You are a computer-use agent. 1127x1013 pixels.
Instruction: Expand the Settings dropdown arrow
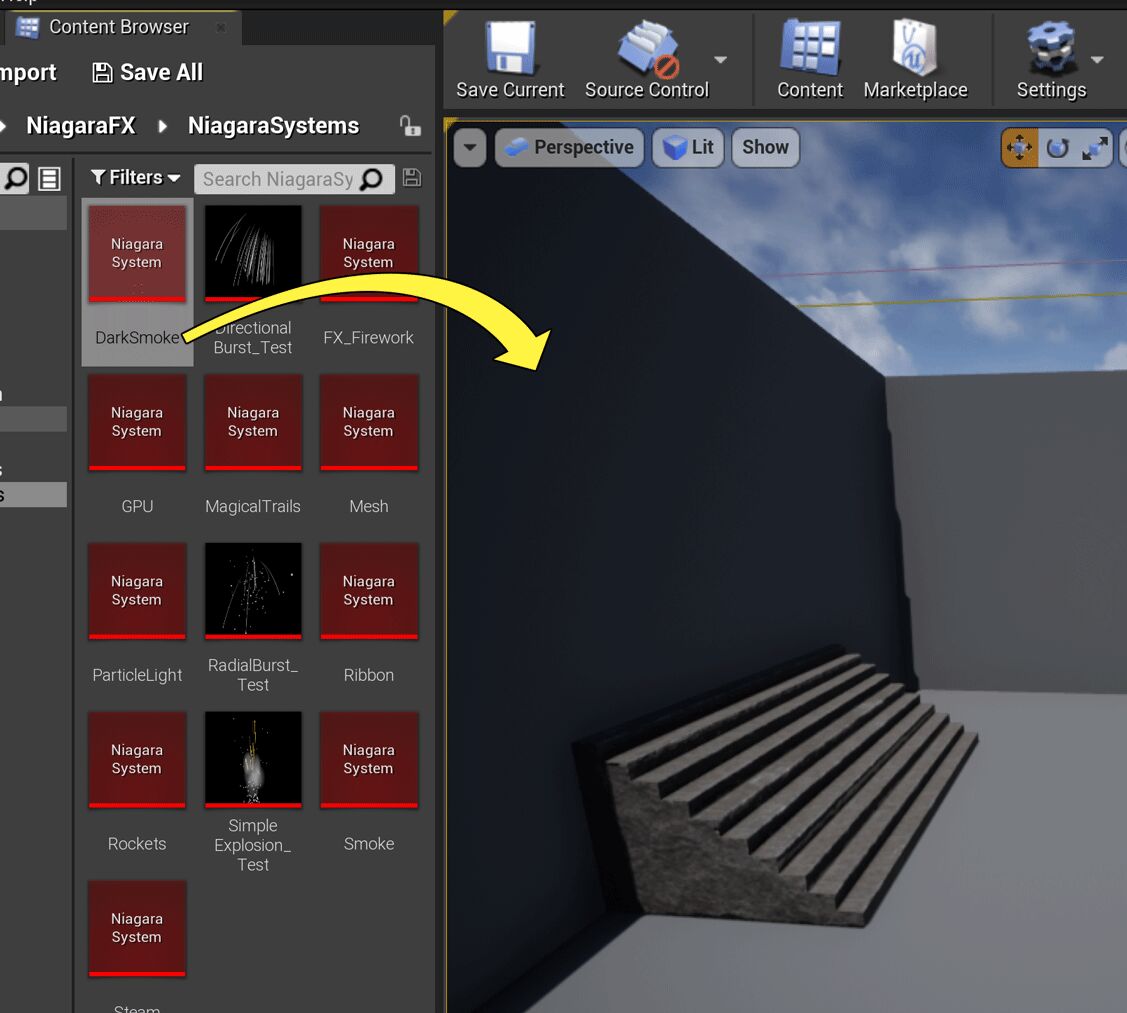[x=1097, y=60]
